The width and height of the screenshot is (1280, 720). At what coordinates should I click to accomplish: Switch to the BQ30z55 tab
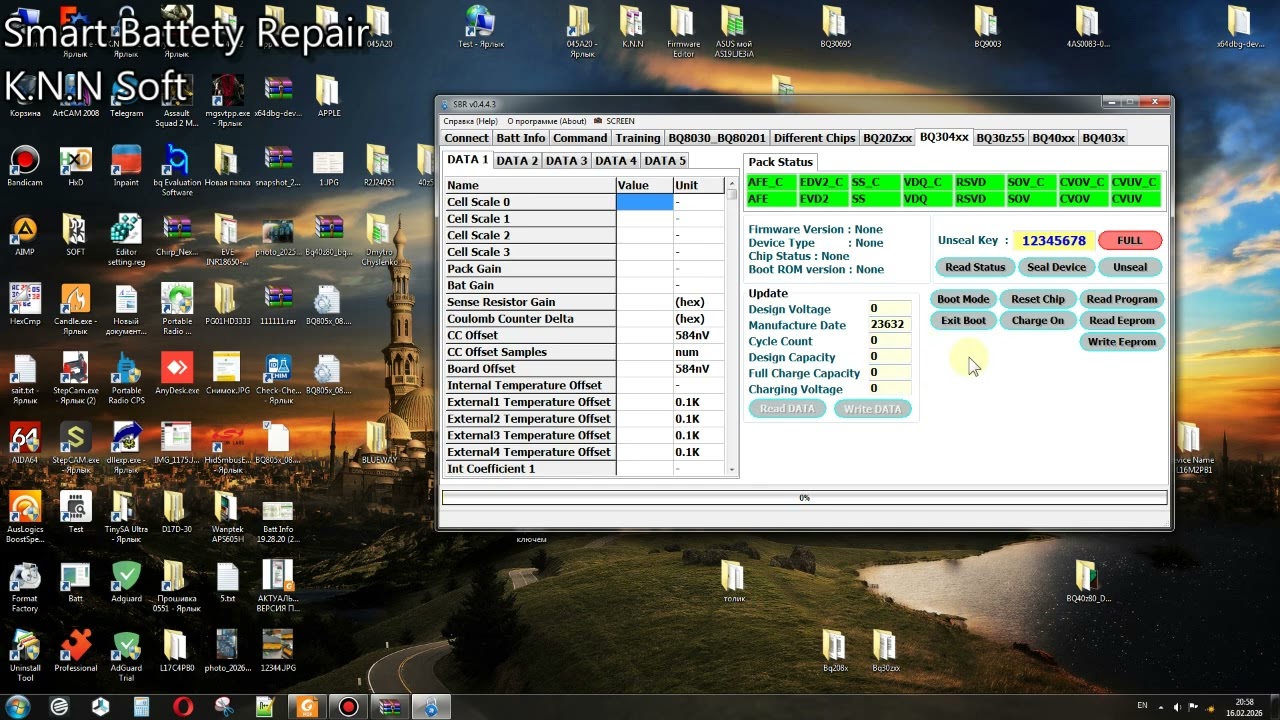pos(1000,138)
